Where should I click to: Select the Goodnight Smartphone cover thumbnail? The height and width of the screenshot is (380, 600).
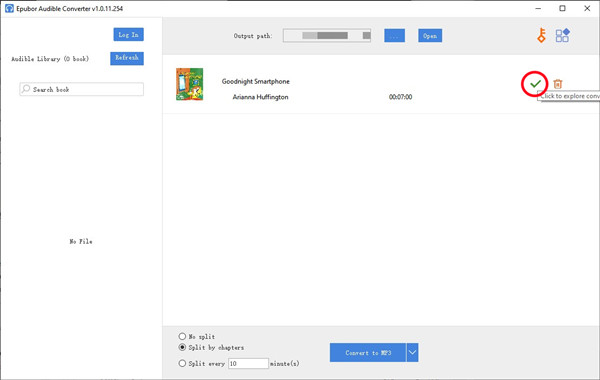[x=189, y=84]
